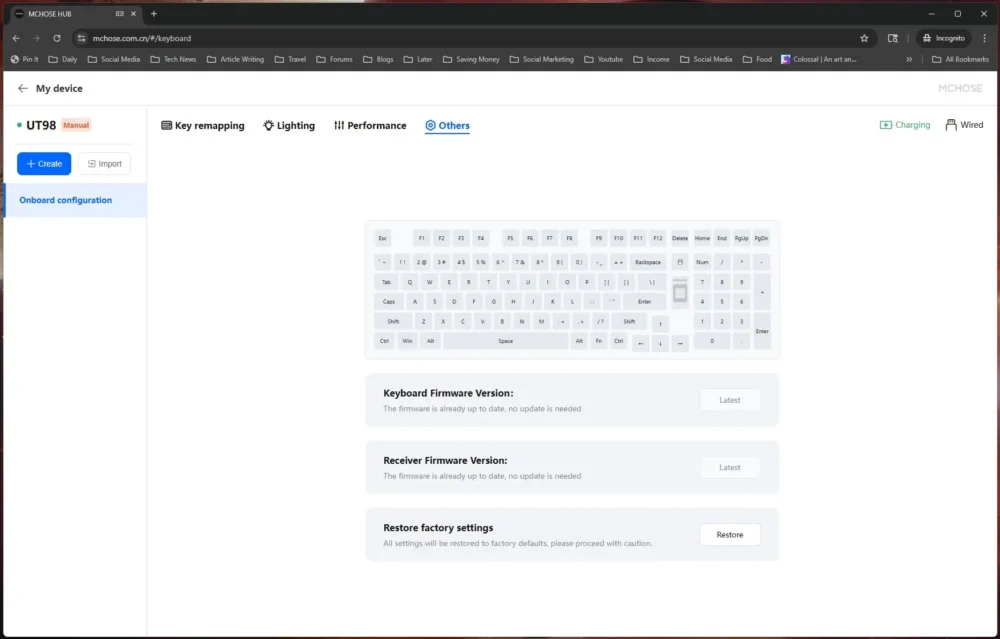1000x639 pixels.
Task: Click the numpad Enter key on diagram
Action: click(x=762, y=331)
